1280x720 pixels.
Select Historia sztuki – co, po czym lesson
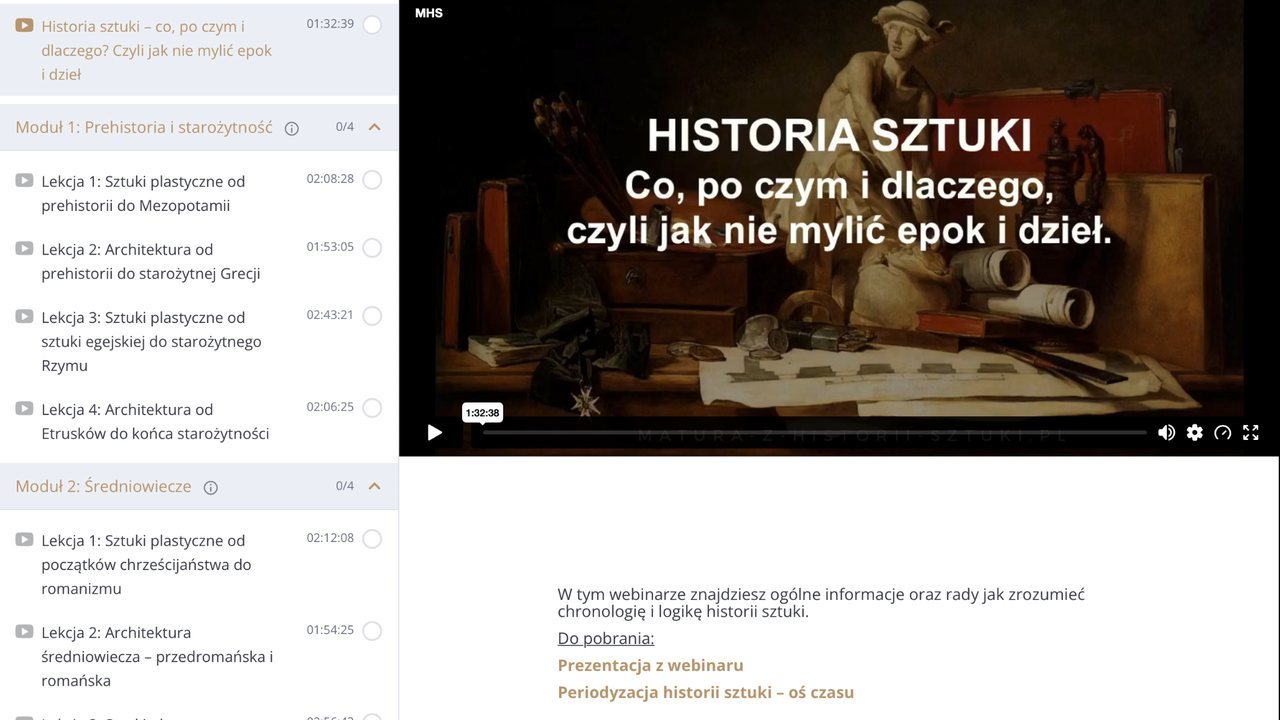coord(156,50)
